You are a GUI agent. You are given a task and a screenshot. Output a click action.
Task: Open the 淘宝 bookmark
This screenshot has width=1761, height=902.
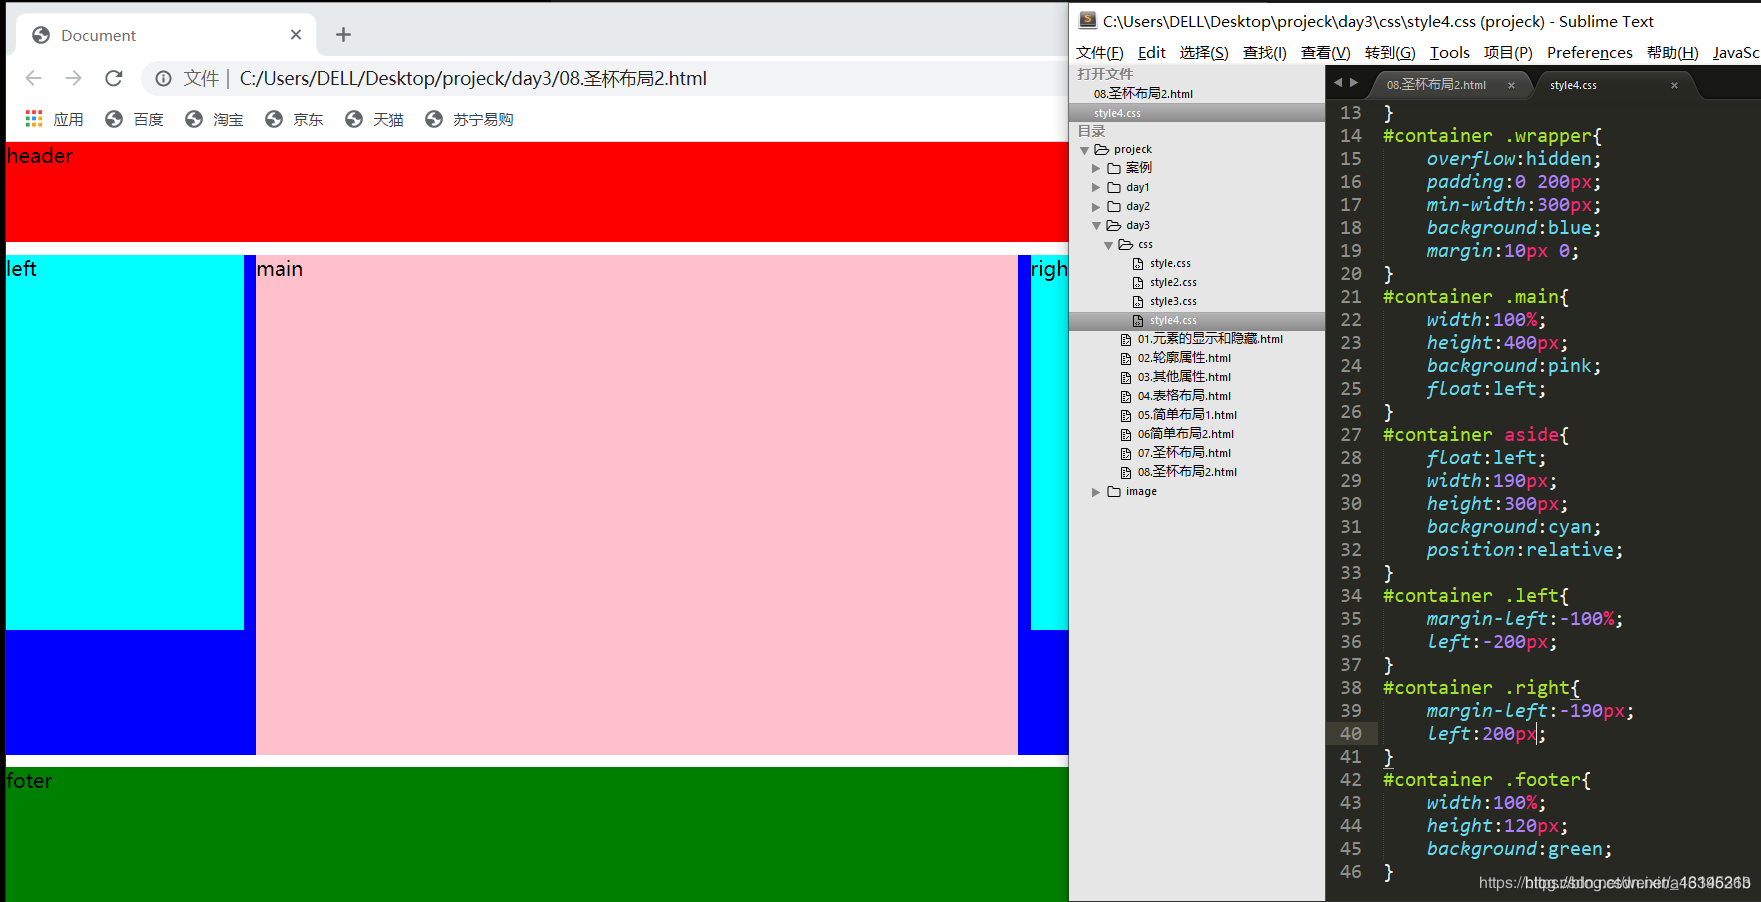click(x=214, y=119)
